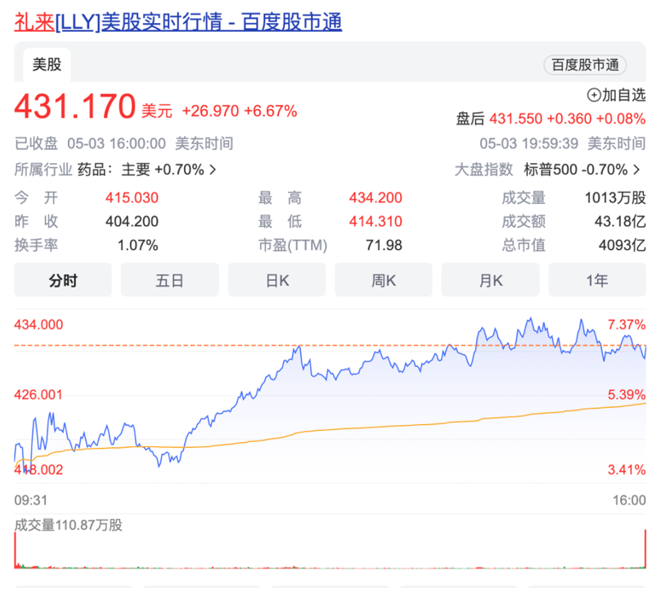Viewport: 657px width, 593px height.
Task: Click the 09:31 time axis label
Action: [31, 500]
